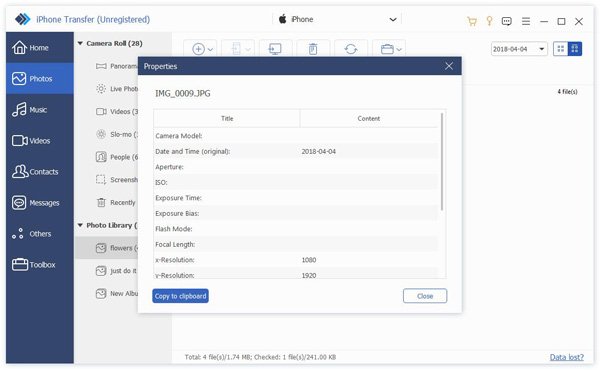
Task: Click Export to PC icon
Action: pos(275,49)
